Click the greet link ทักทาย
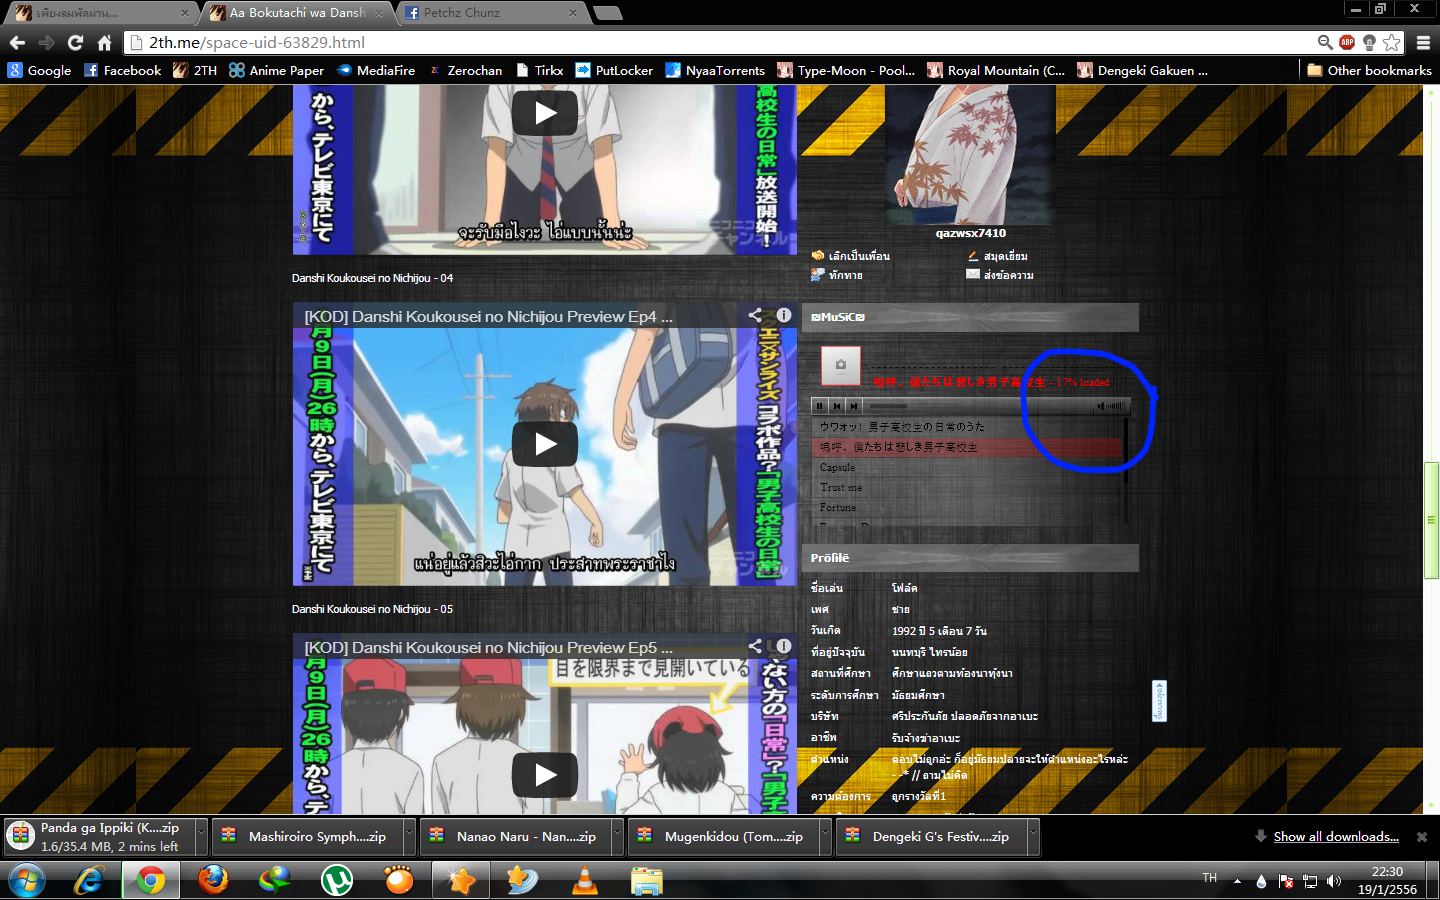The width and height of the screenshot is (1440, 900). point(845,275)
